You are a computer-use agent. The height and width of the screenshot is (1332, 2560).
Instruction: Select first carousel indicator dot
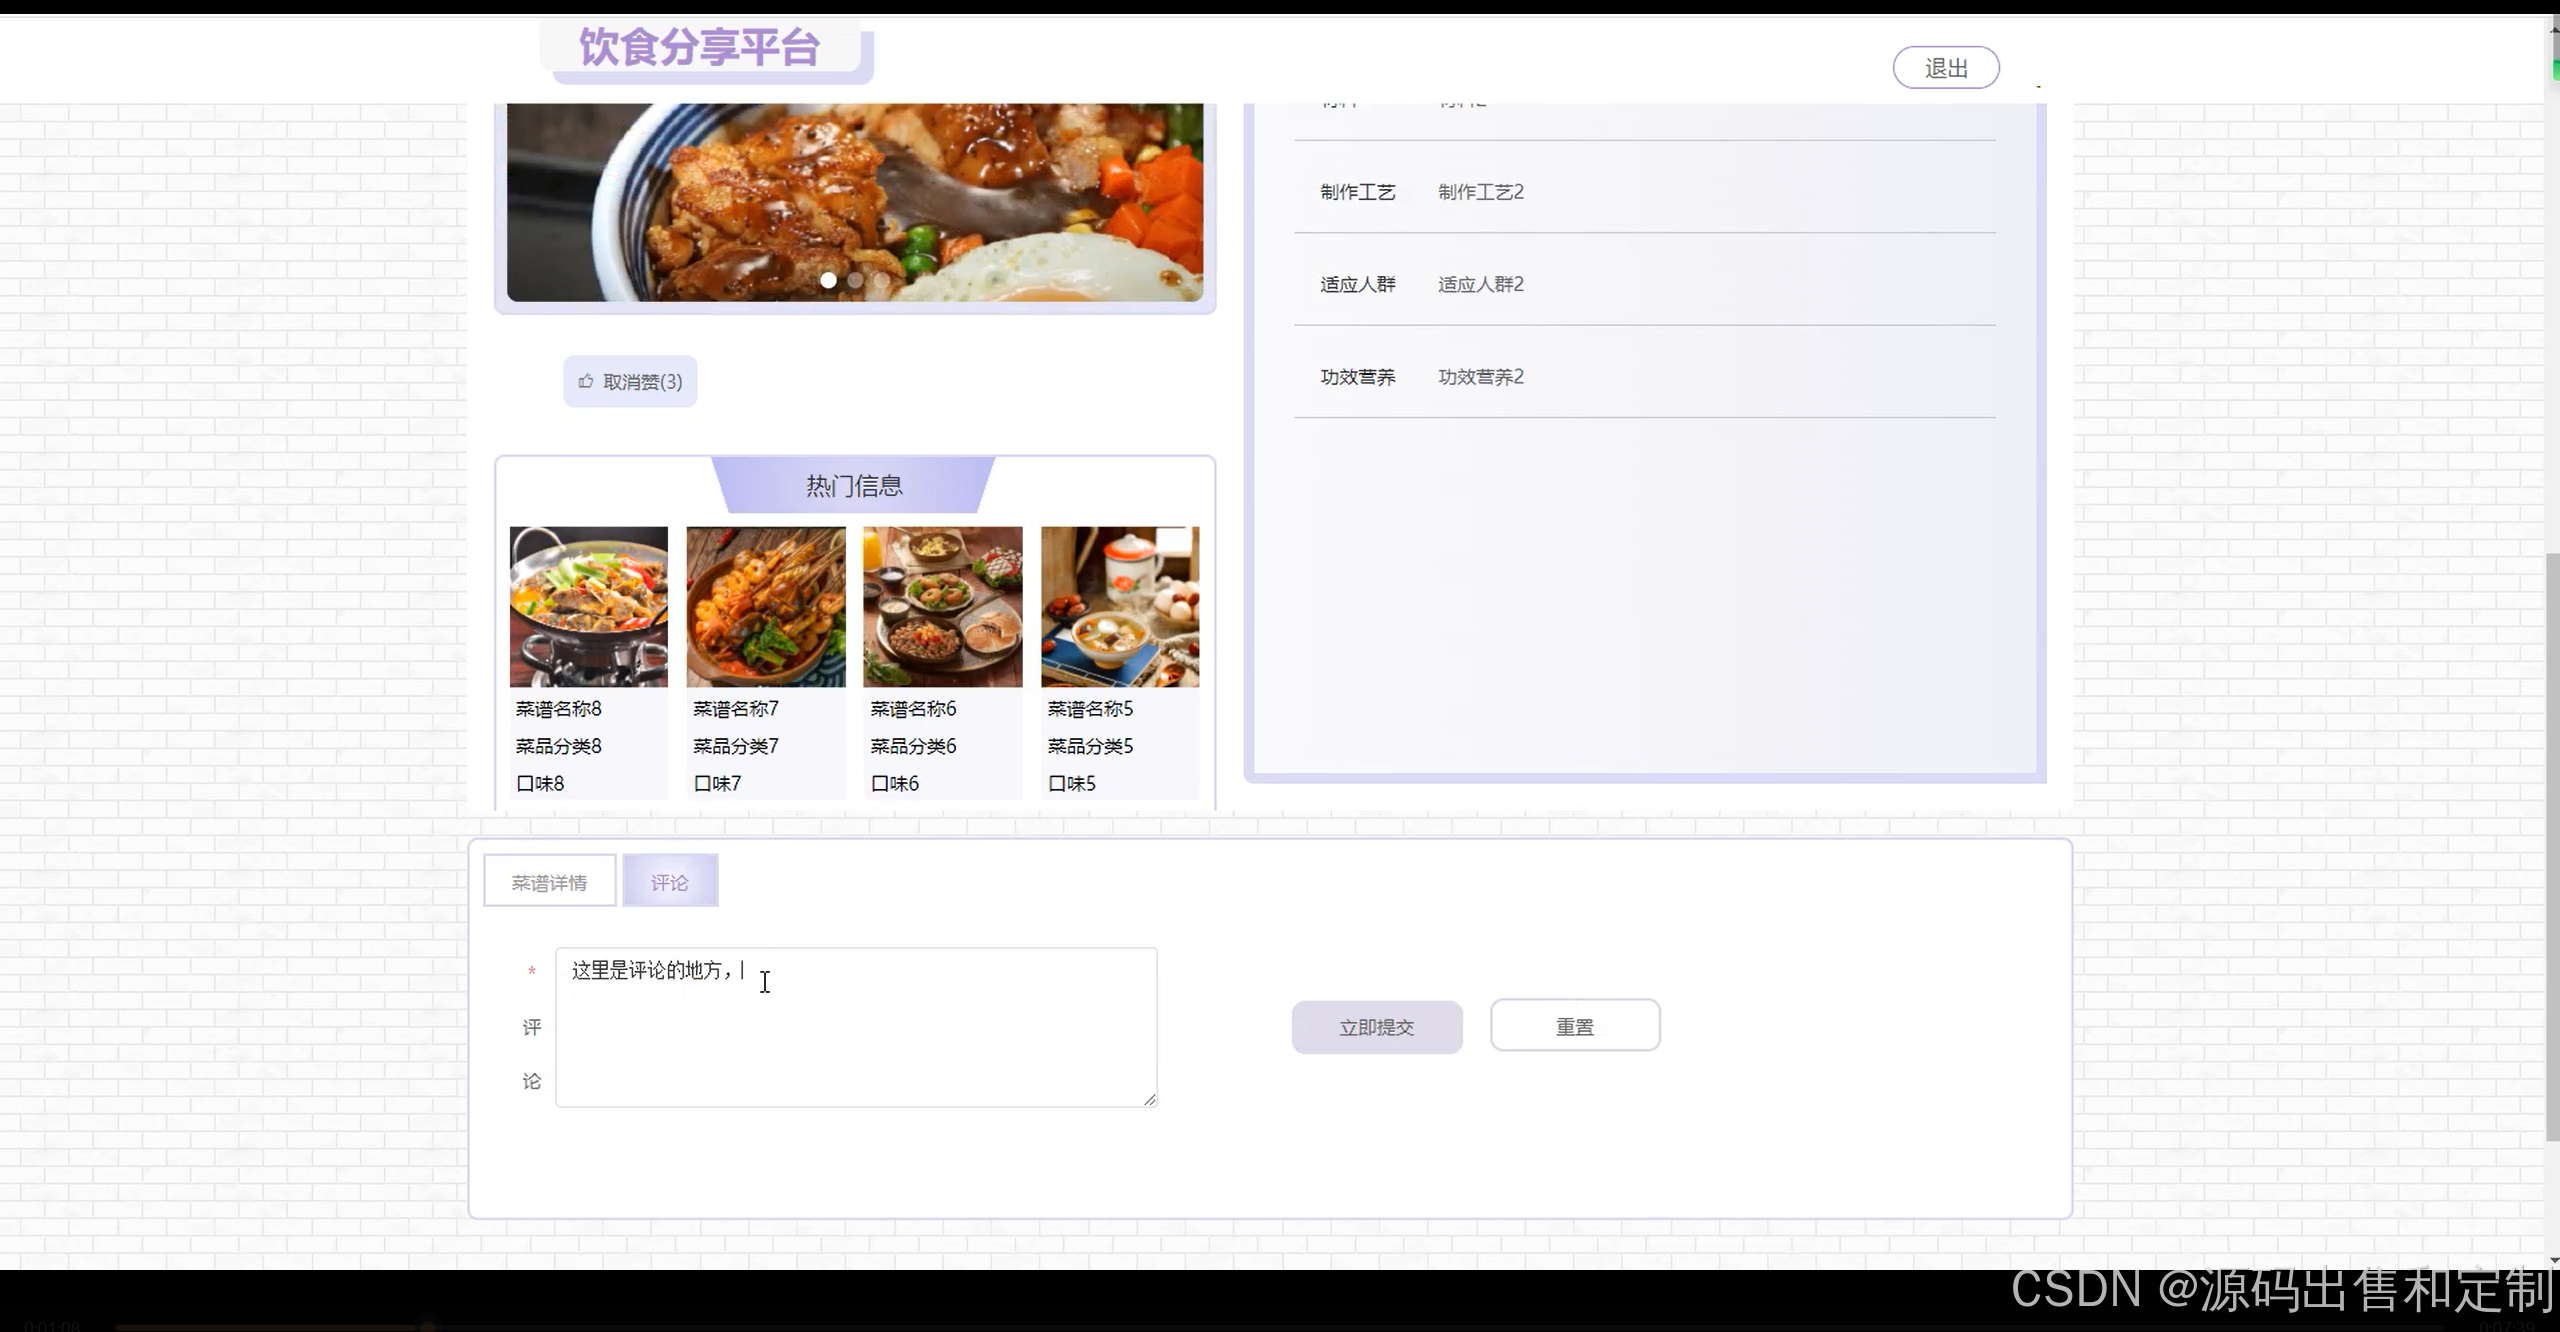point(828,280)
